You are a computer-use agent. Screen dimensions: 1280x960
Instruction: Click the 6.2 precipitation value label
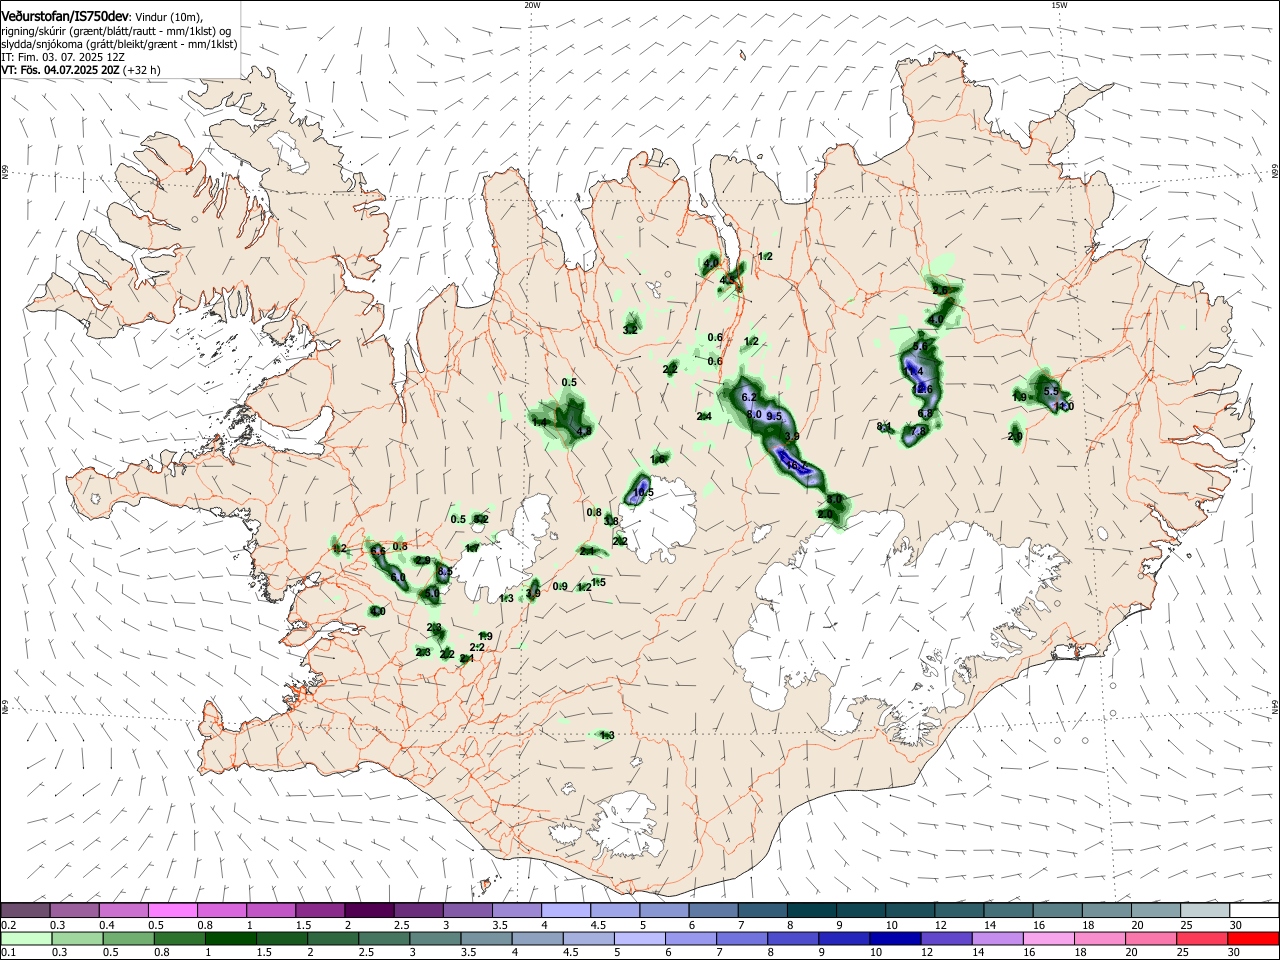(x=750, y=397)
